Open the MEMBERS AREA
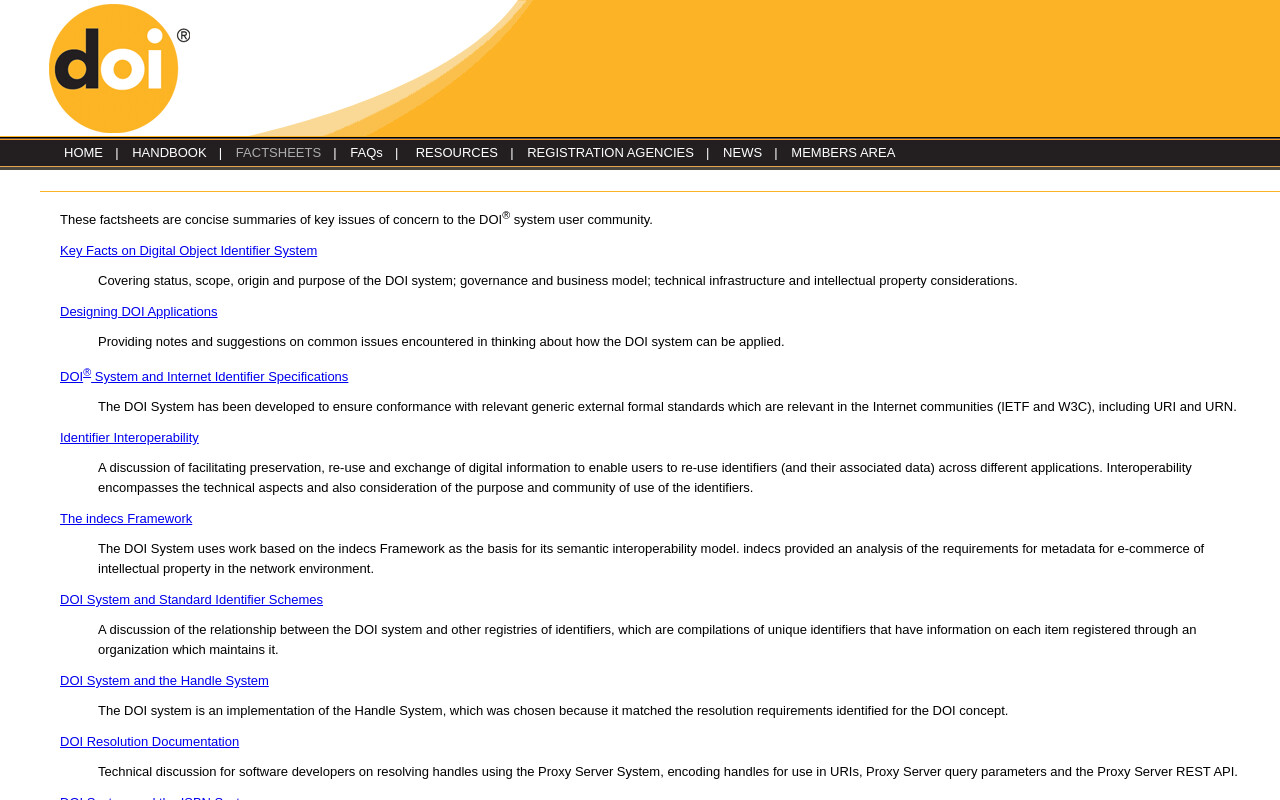Screen dimensions: 1280x800 (843, 153)
